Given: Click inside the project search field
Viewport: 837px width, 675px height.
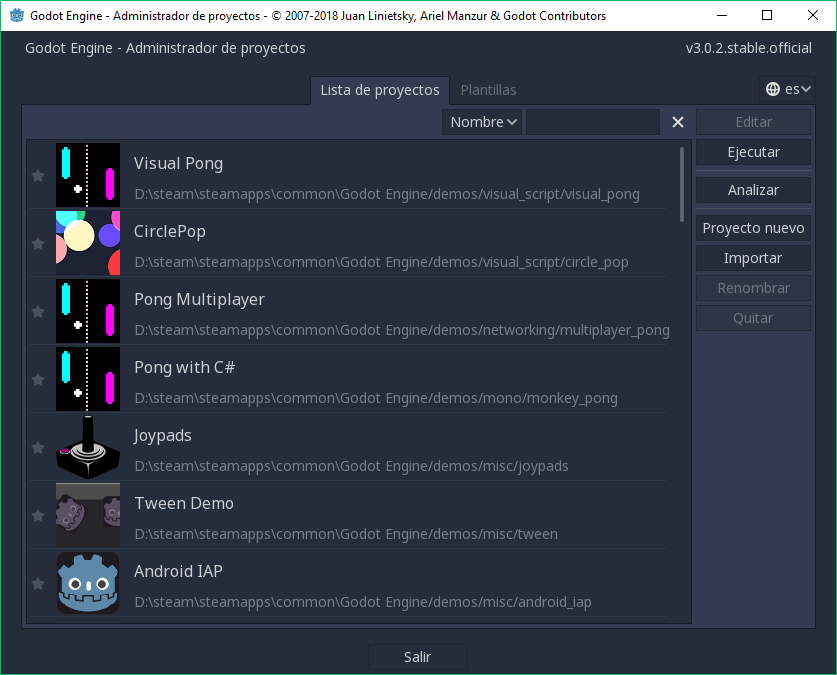Looking at the screenshot, I should tap(592, 122).
